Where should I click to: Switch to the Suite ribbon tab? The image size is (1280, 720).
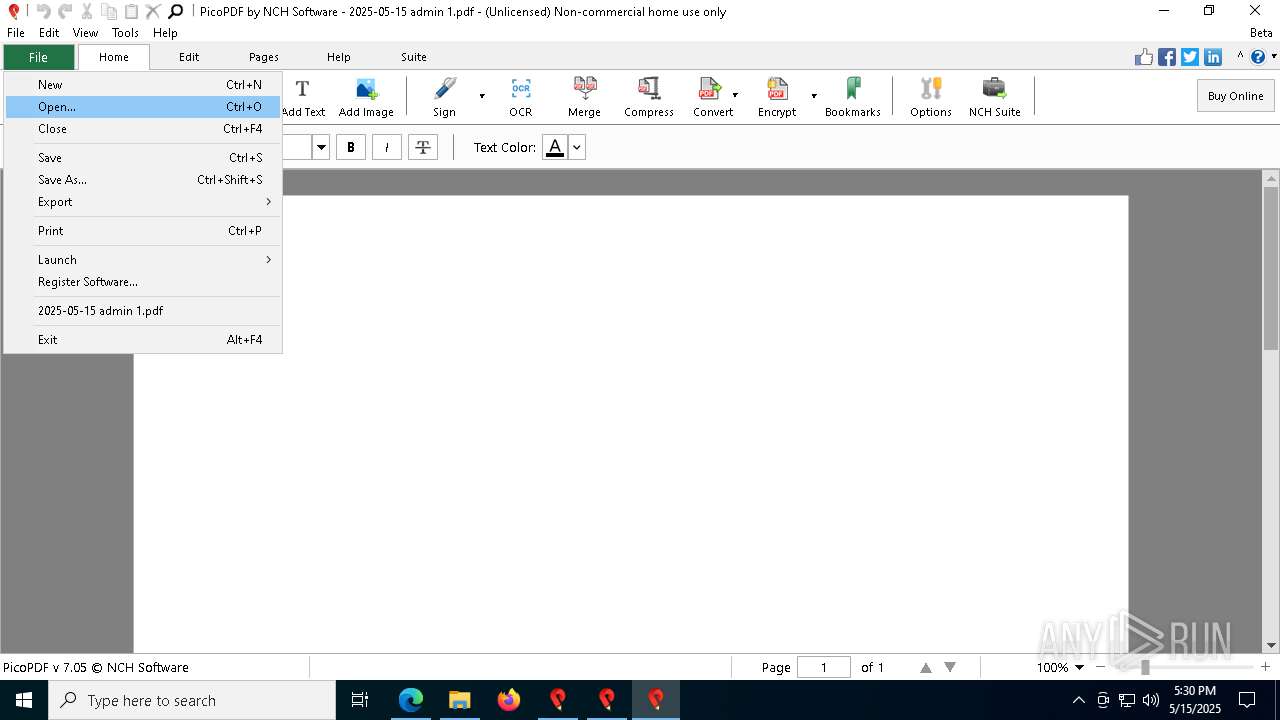click(x=414, y=57)
